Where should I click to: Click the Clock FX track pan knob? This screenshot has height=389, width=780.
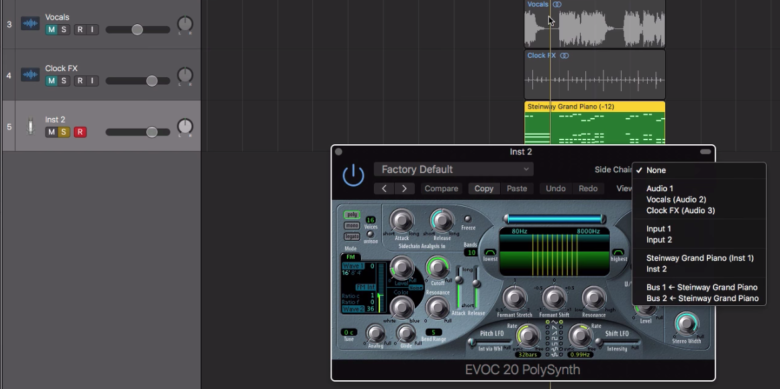click(x=185, y=75)
